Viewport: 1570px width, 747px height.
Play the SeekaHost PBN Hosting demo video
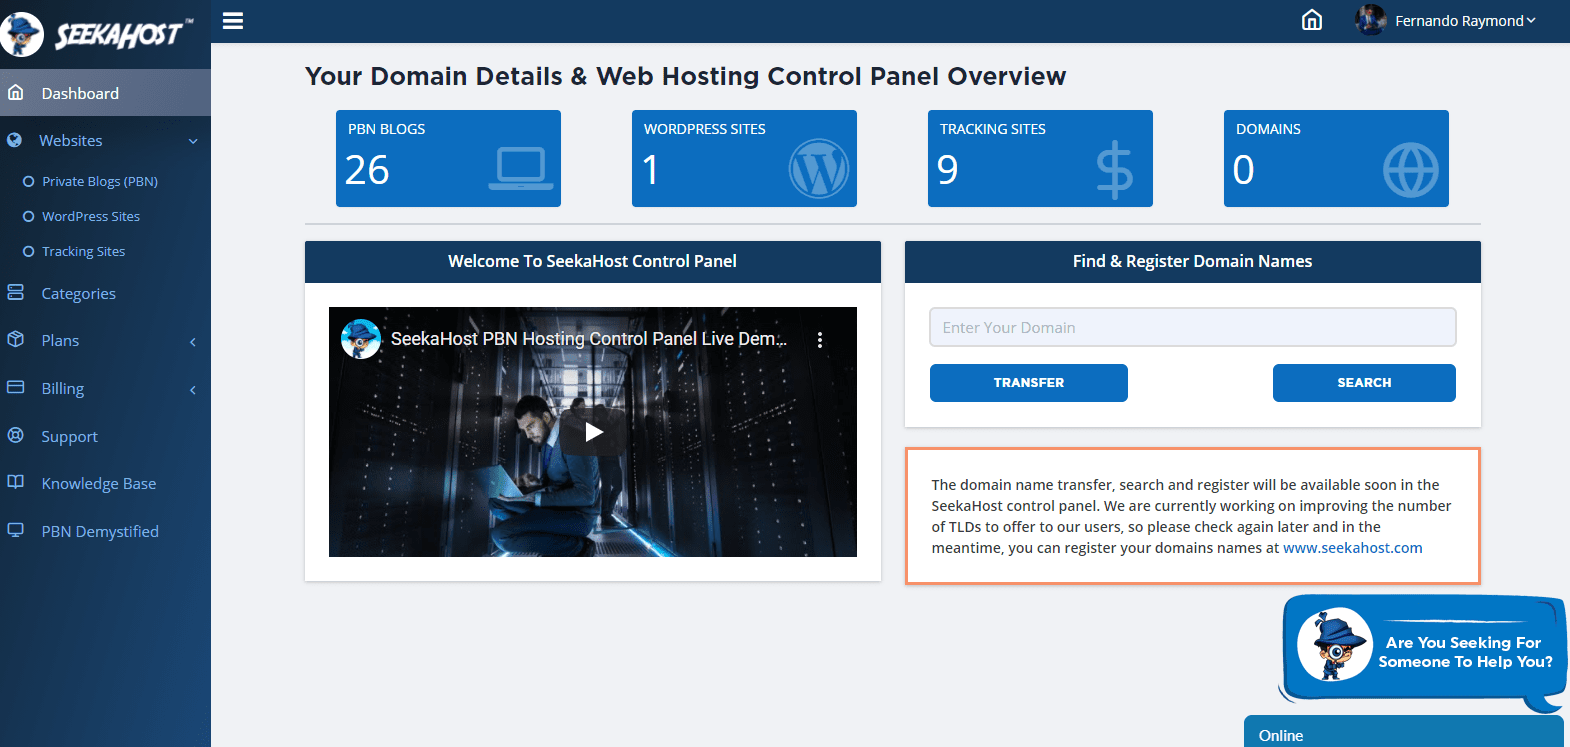[593, 432]
